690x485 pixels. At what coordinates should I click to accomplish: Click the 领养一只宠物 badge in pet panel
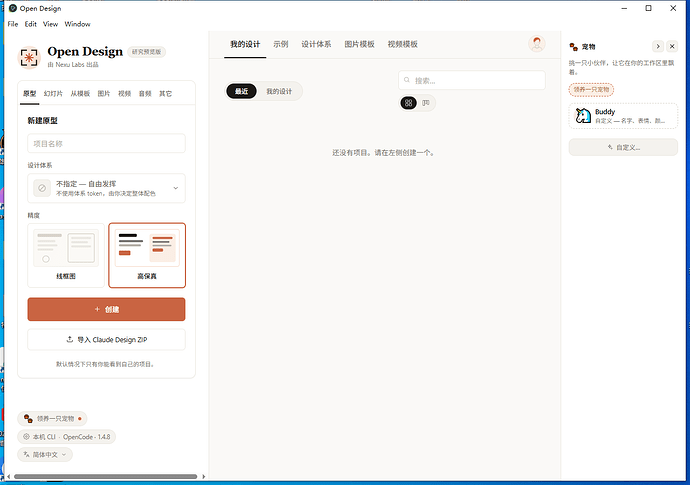pos(591,89)
